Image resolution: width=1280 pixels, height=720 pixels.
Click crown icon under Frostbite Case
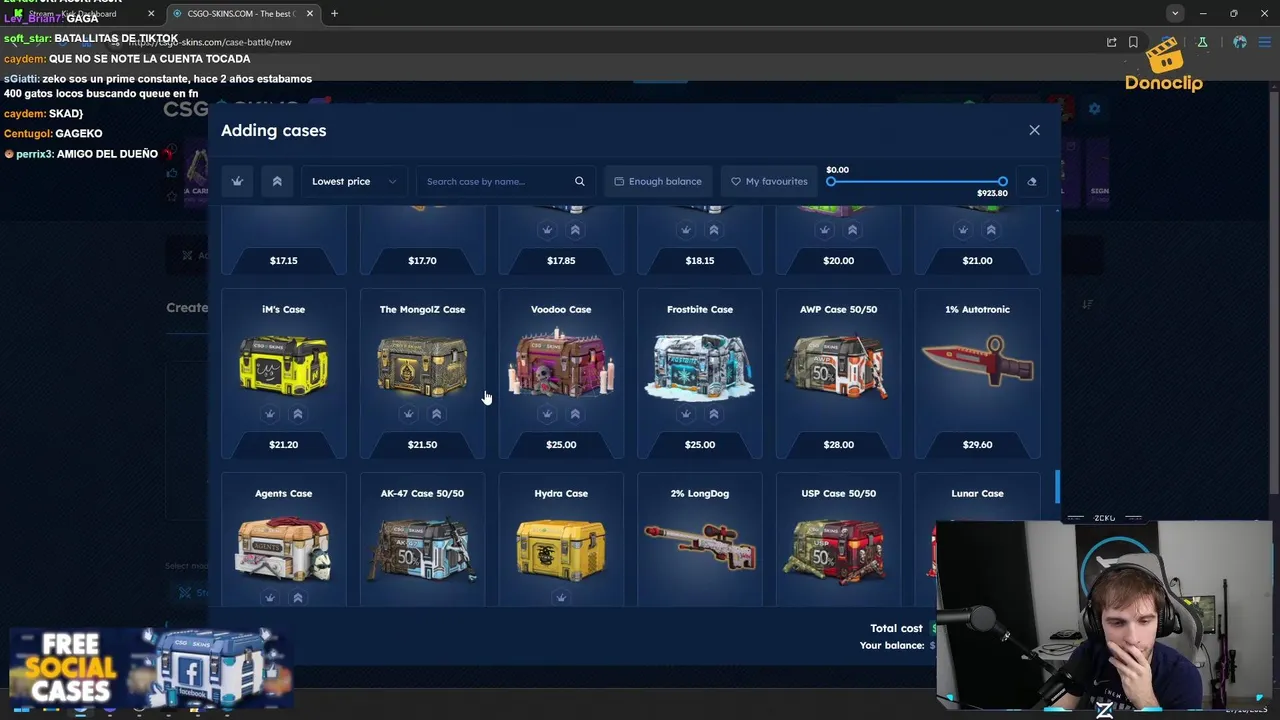tap(686, 414)
